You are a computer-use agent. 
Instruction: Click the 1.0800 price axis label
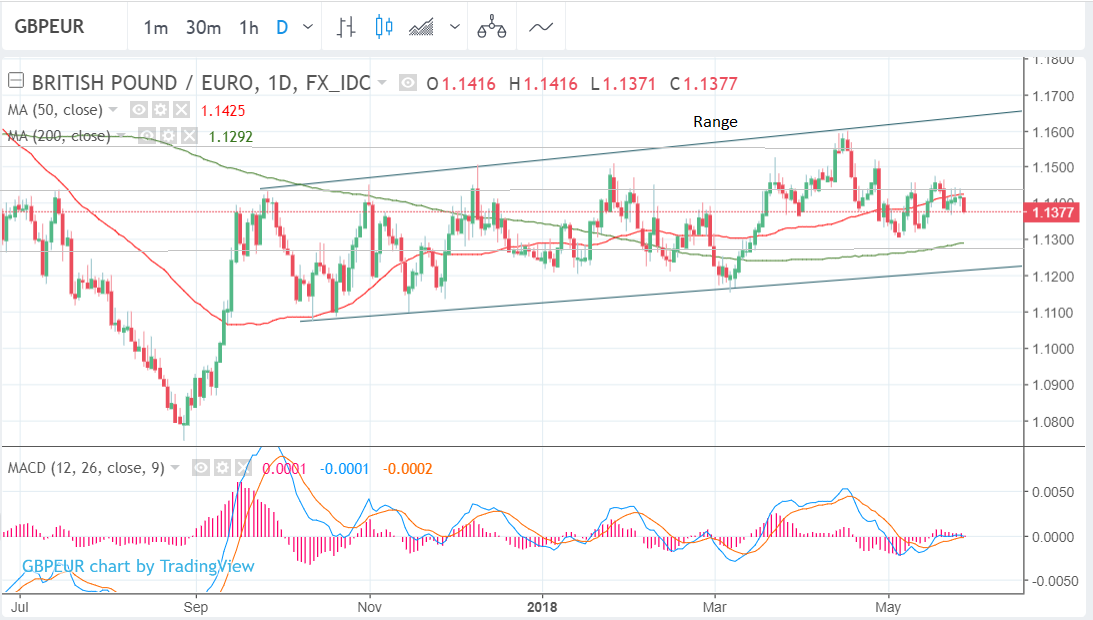1053,421
